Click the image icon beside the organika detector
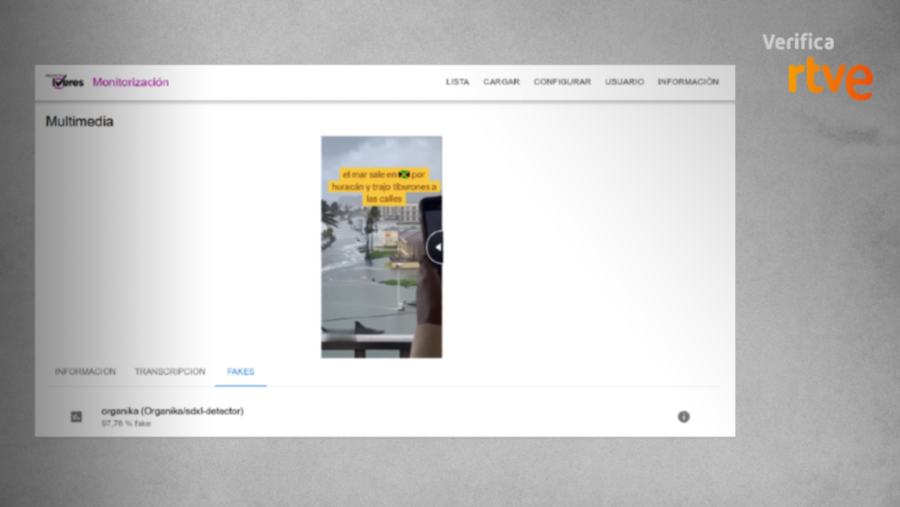Screen dimensions: 900x507 76,417
